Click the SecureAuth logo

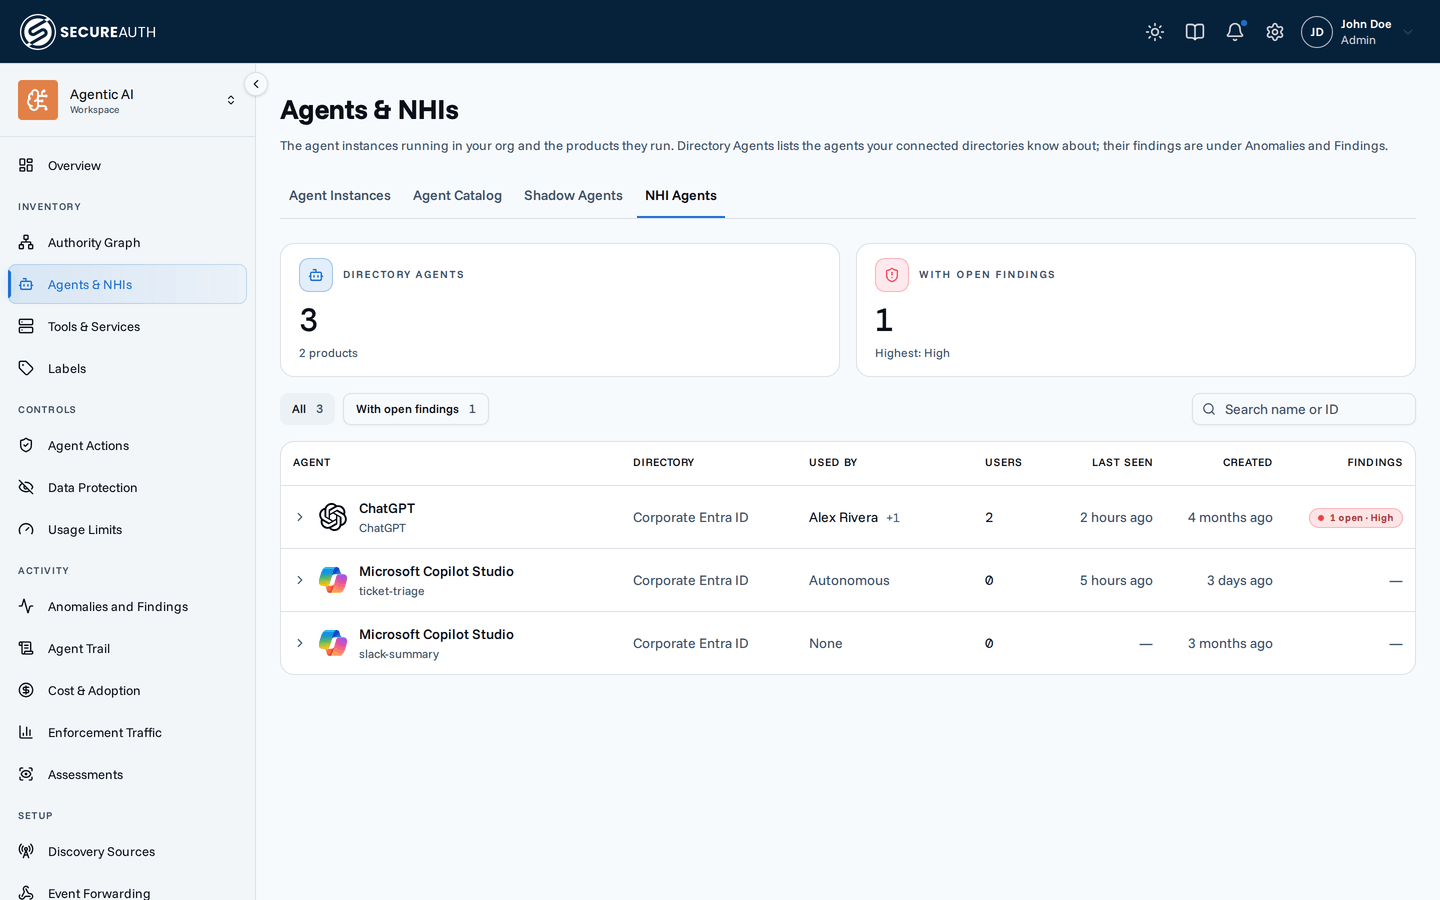pos(88,32)
